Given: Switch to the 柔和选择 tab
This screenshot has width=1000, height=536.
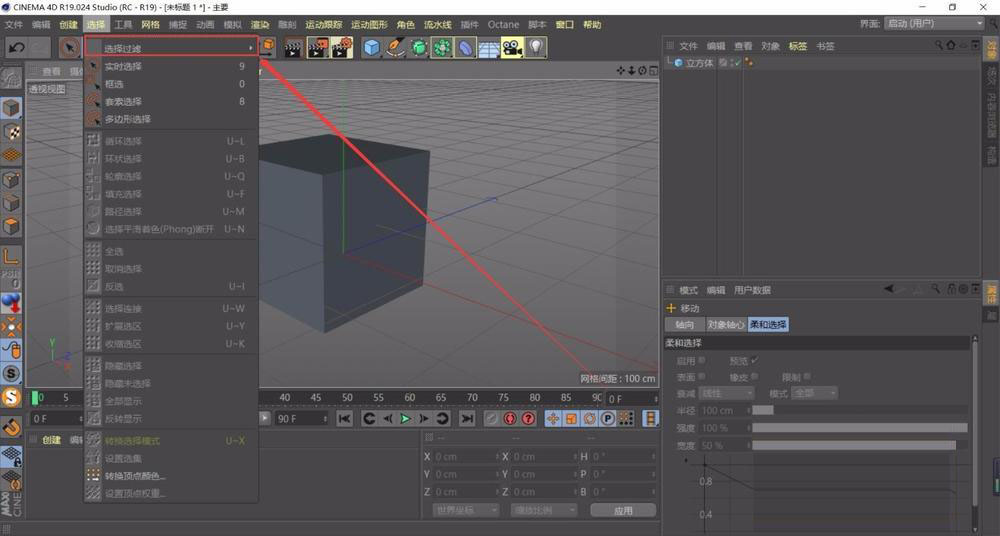Looking at the screenshot, I should click(768, 325).
